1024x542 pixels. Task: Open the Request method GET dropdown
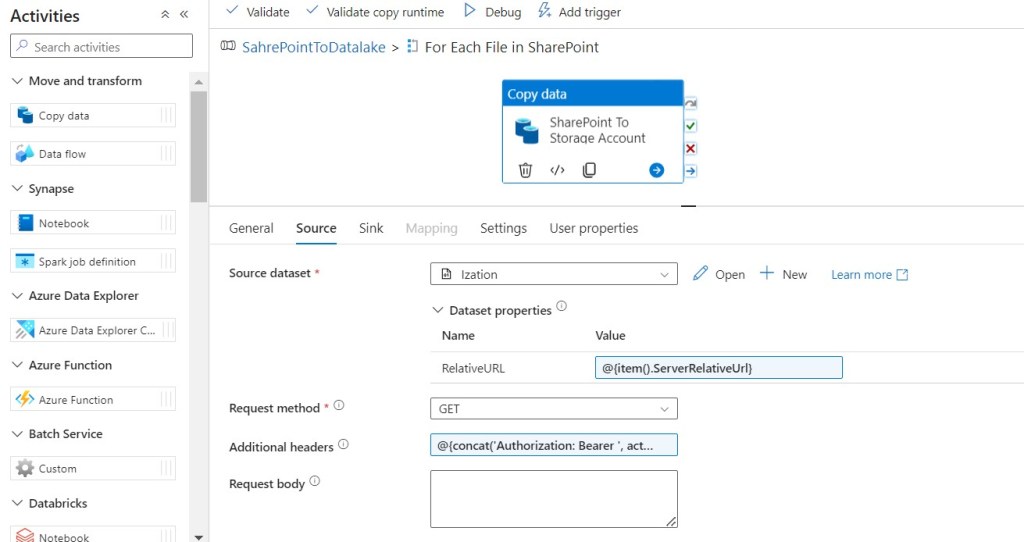point(553,409)
